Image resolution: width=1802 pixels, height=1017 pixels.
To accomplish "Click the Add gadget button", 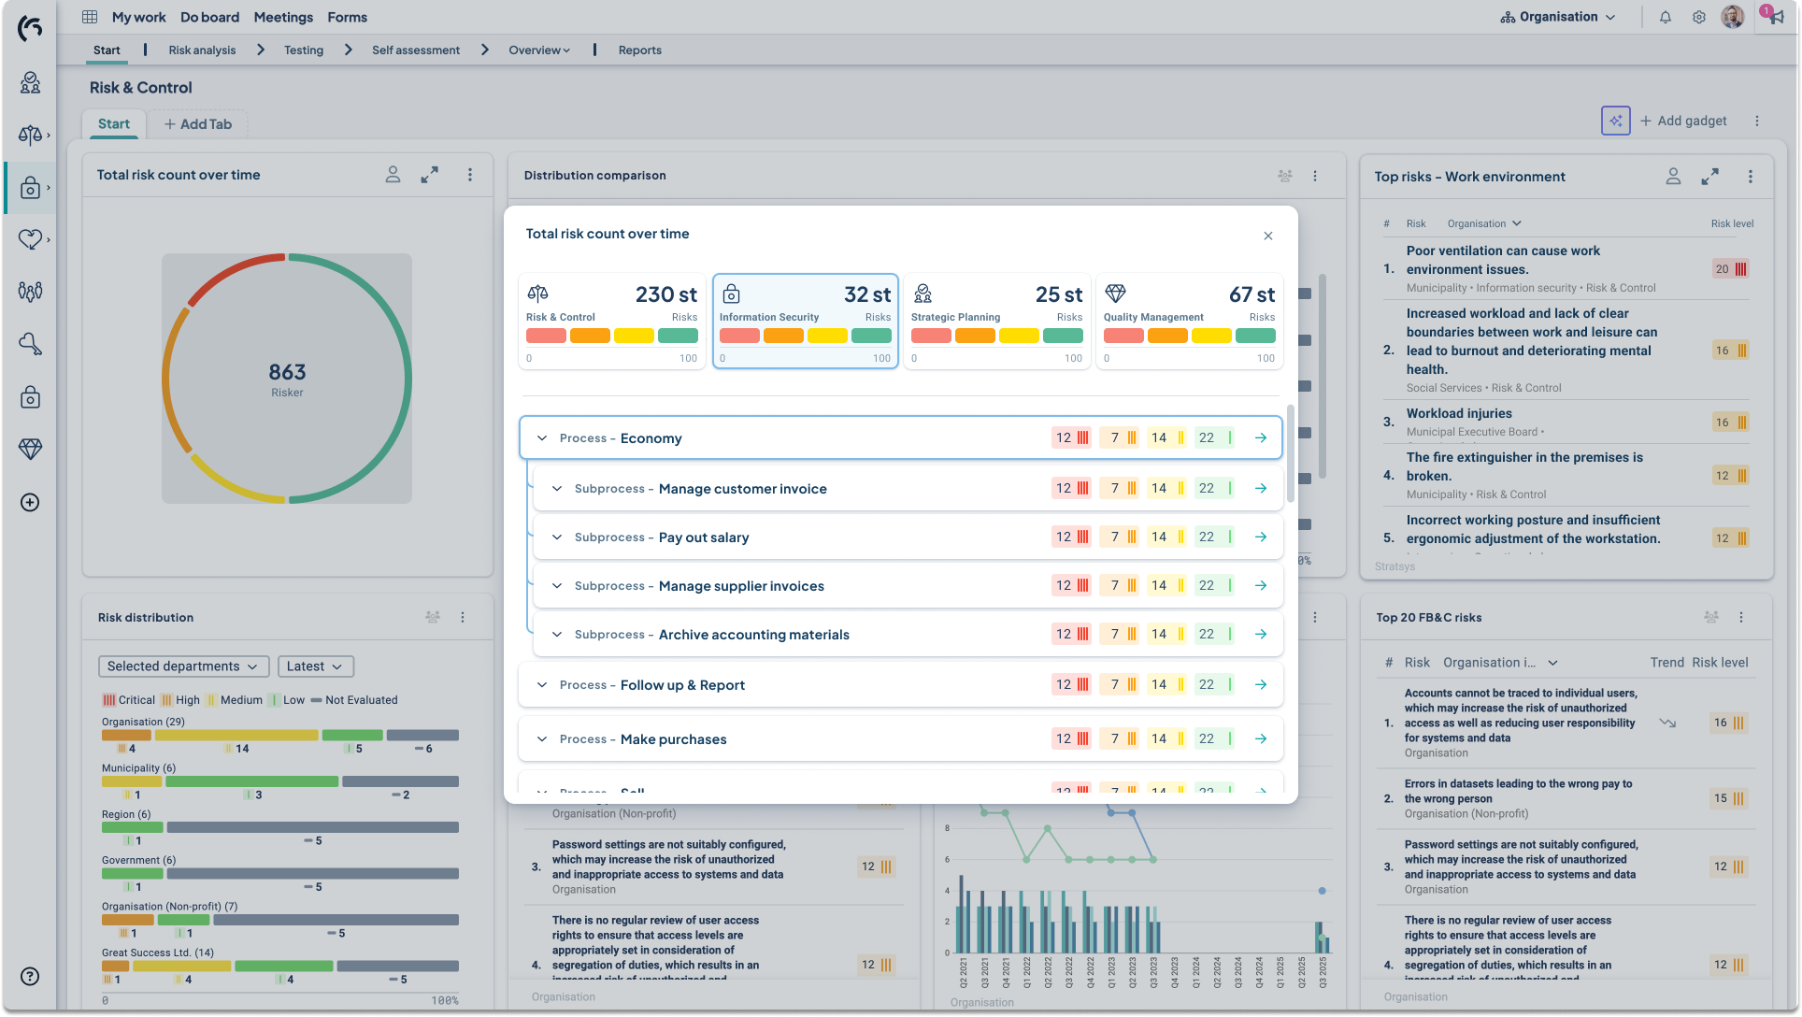I will (x=1683, y=120).
